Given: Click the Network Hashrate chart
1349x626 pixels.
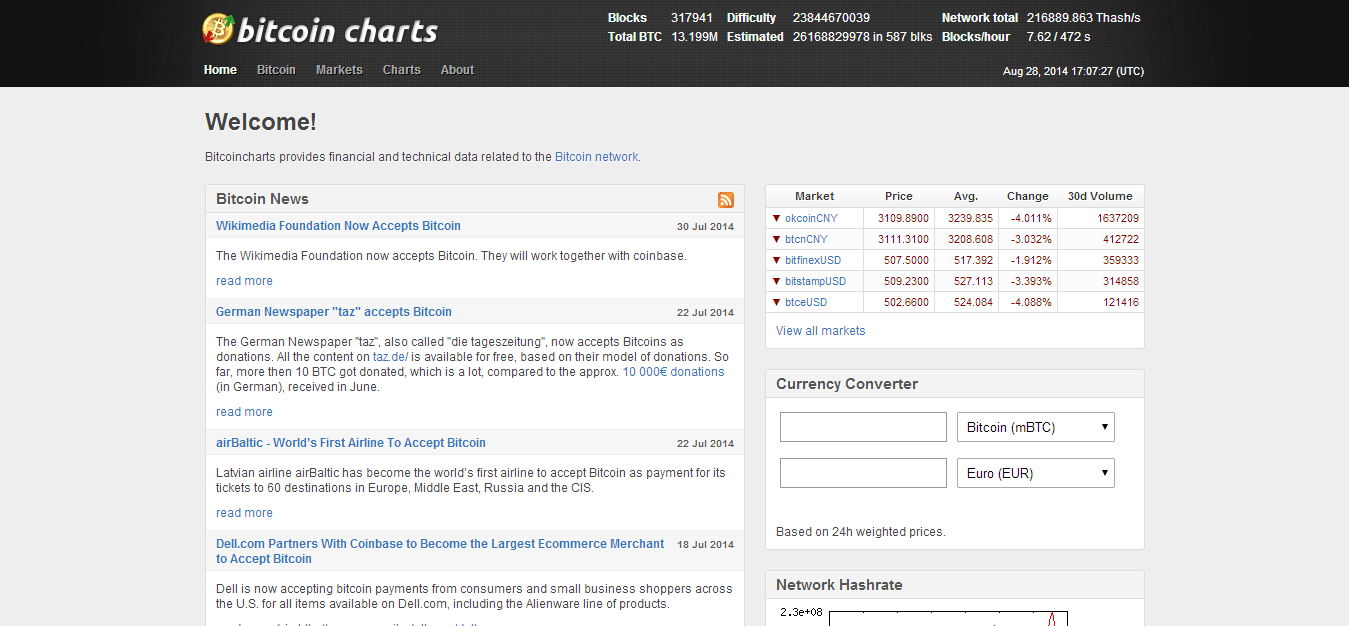Looking at the screenshot, I should tap(947, 616).
